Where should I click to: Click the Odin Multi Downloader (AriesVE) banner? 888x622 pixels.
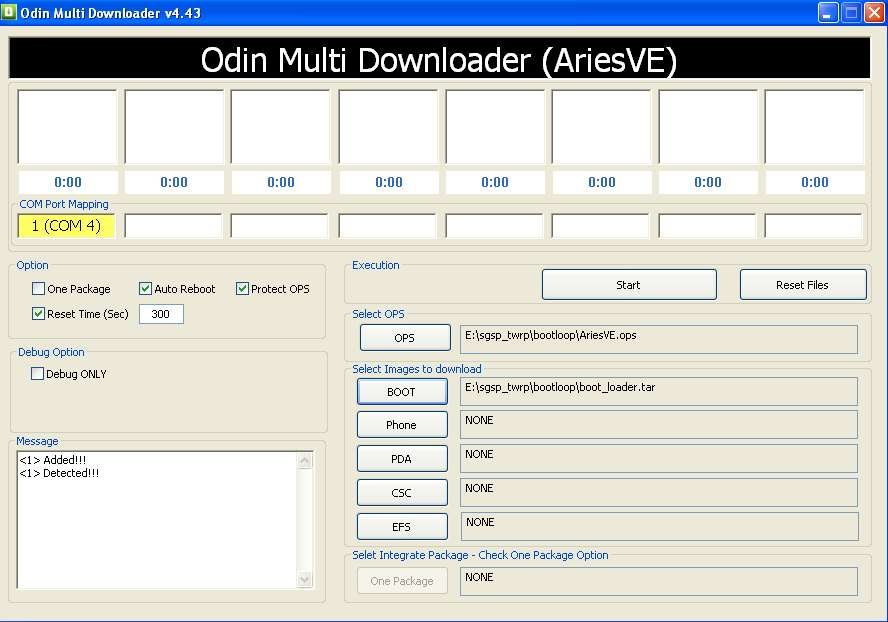coord(439,59)
